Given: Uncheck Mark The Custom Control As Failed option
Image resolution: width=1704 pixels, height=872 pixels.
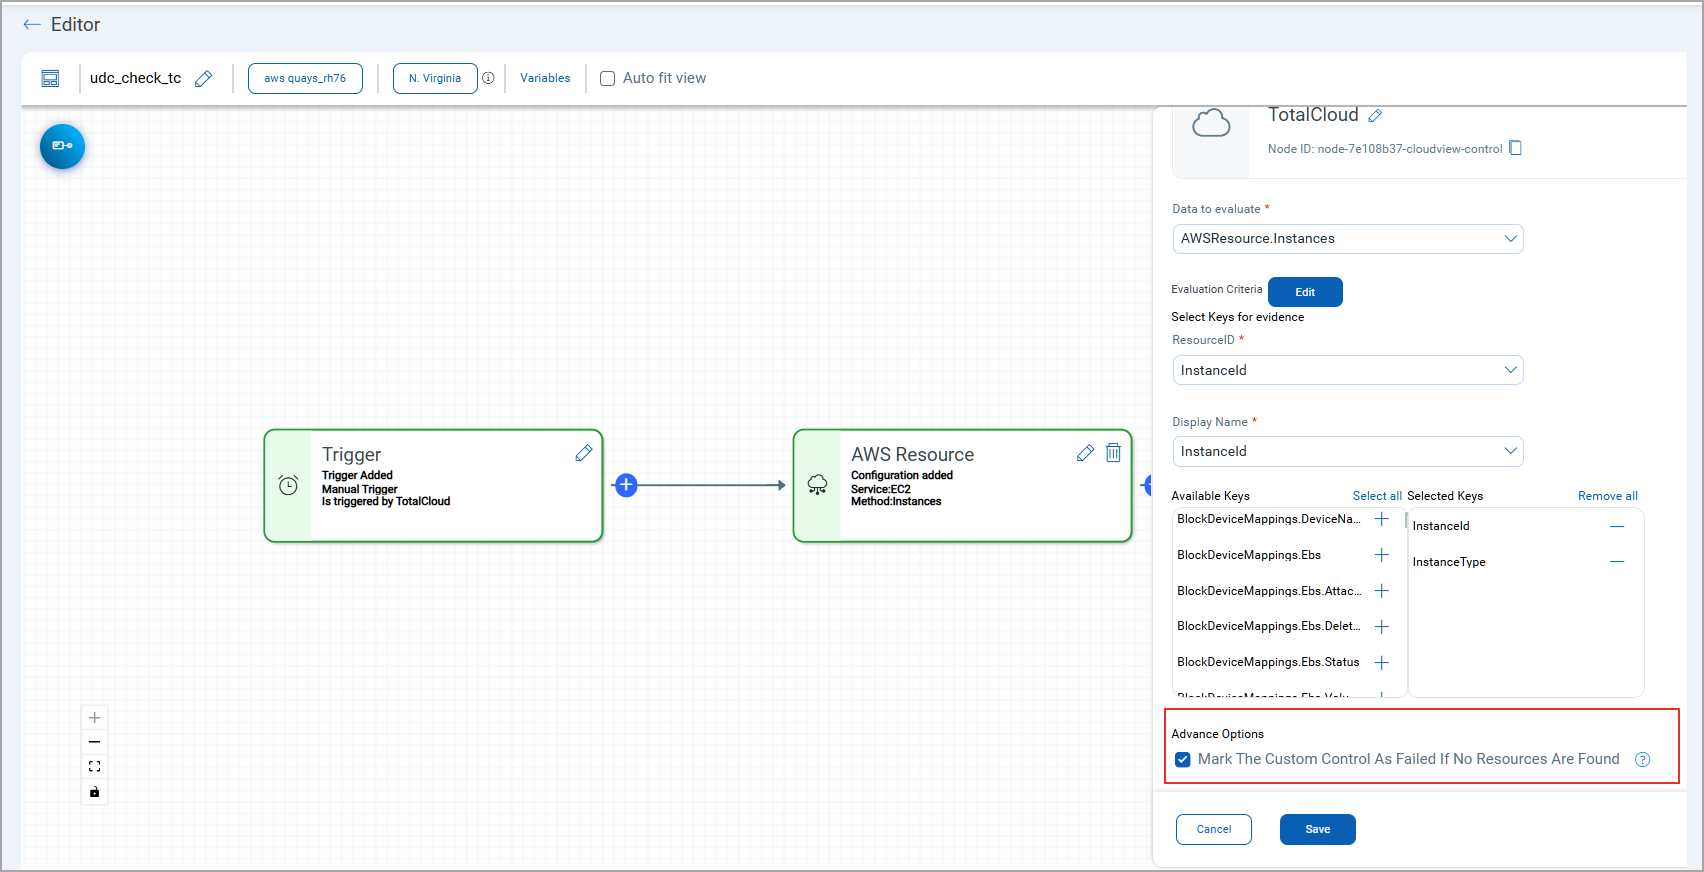Looking at the screenshot, I should [x=1183, y=760].
